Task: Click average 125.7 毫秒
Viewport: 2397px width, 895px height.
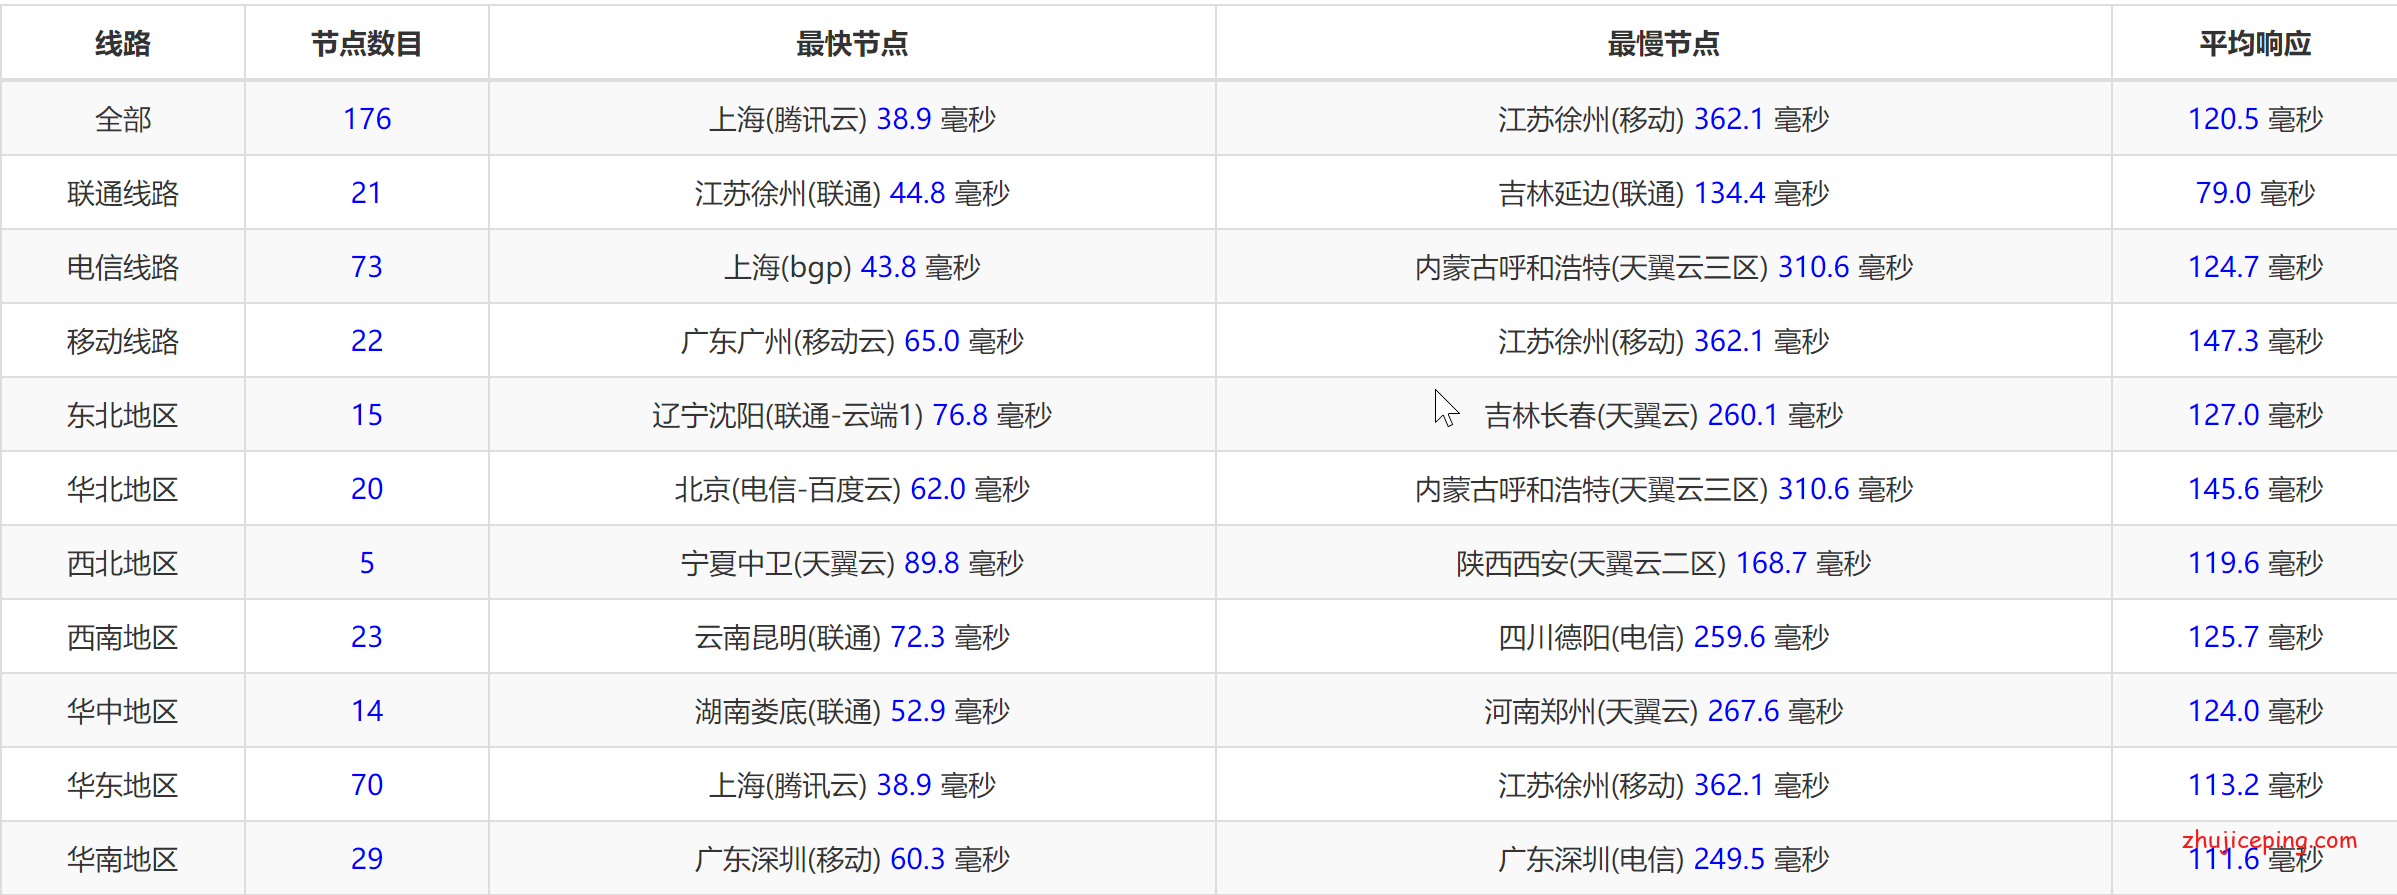Action: click(x=2255, y=637)
